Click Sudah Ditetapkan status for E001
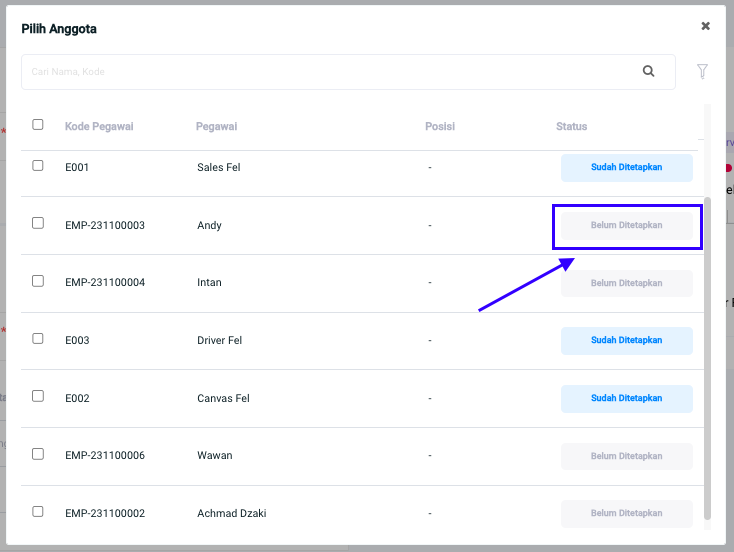This screenshot has width=734, height=552. click(626, 168)
